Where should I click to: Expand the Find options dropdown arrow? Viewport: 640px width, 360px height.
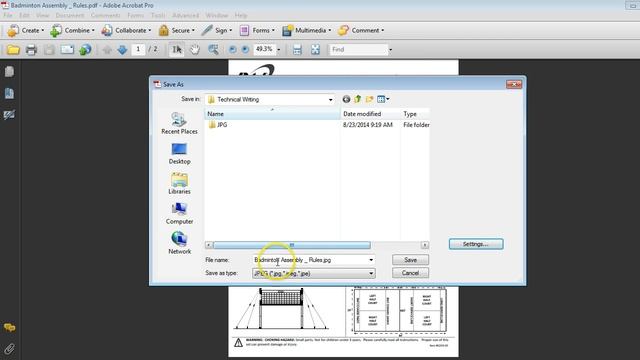point(391,50)
